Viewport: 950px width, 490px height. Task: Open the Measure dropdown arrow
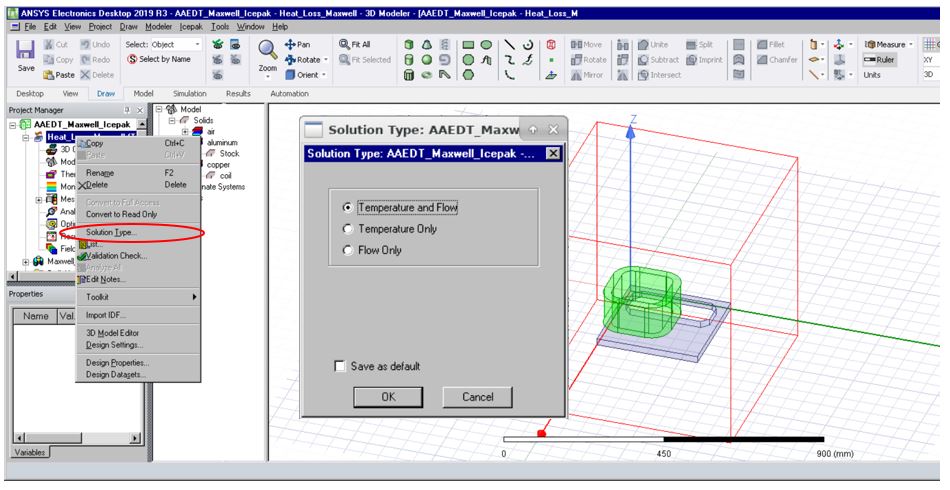coord(910,44)
